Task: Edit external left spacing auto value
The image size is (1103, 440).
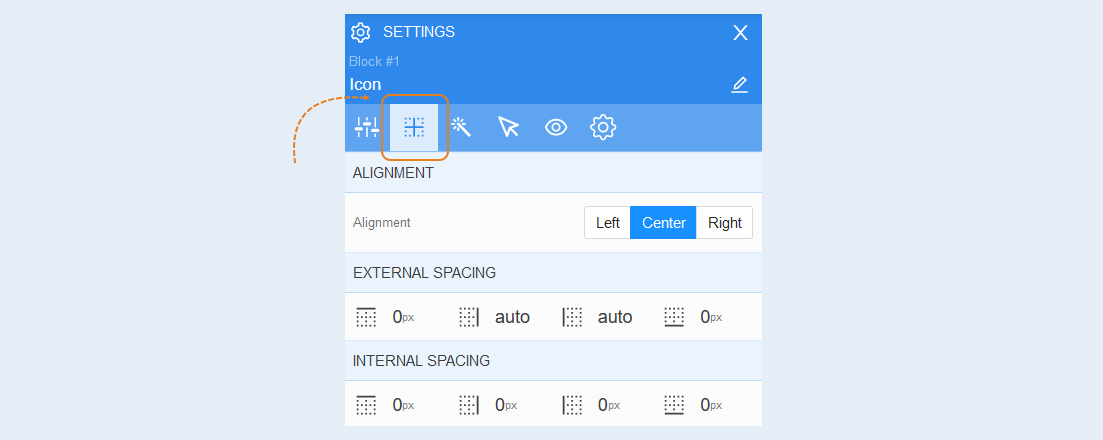Action: pyautogui.click(x=615, y=317)
